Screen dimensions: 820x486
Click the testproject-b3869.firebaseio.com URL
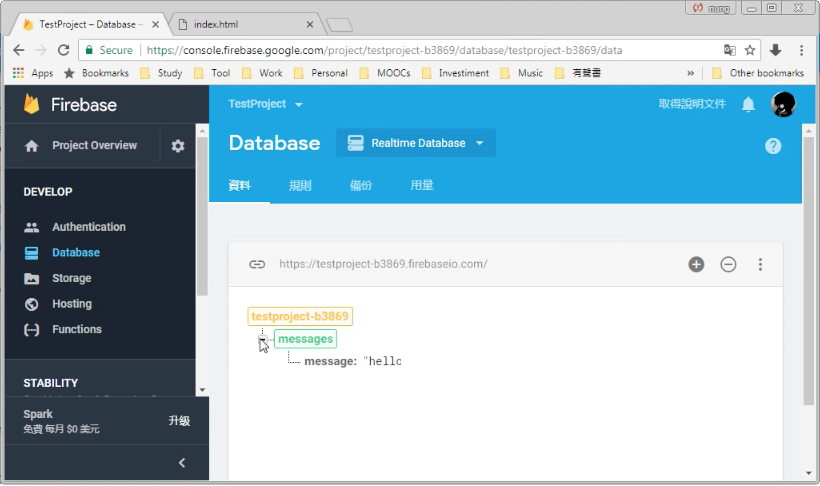click(383, 264)
